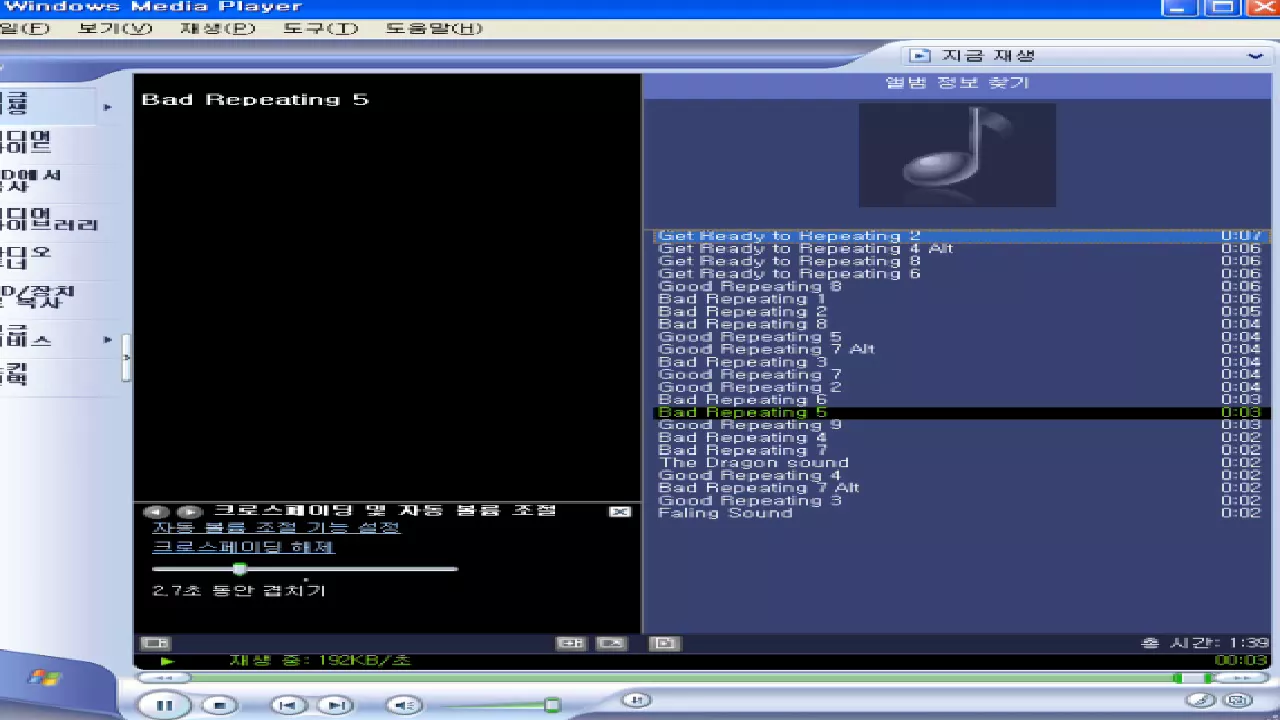The image size is (1280, 720).
Task: Click the 앨범 정보 찾기 link
Action: (x=957, y=83)
